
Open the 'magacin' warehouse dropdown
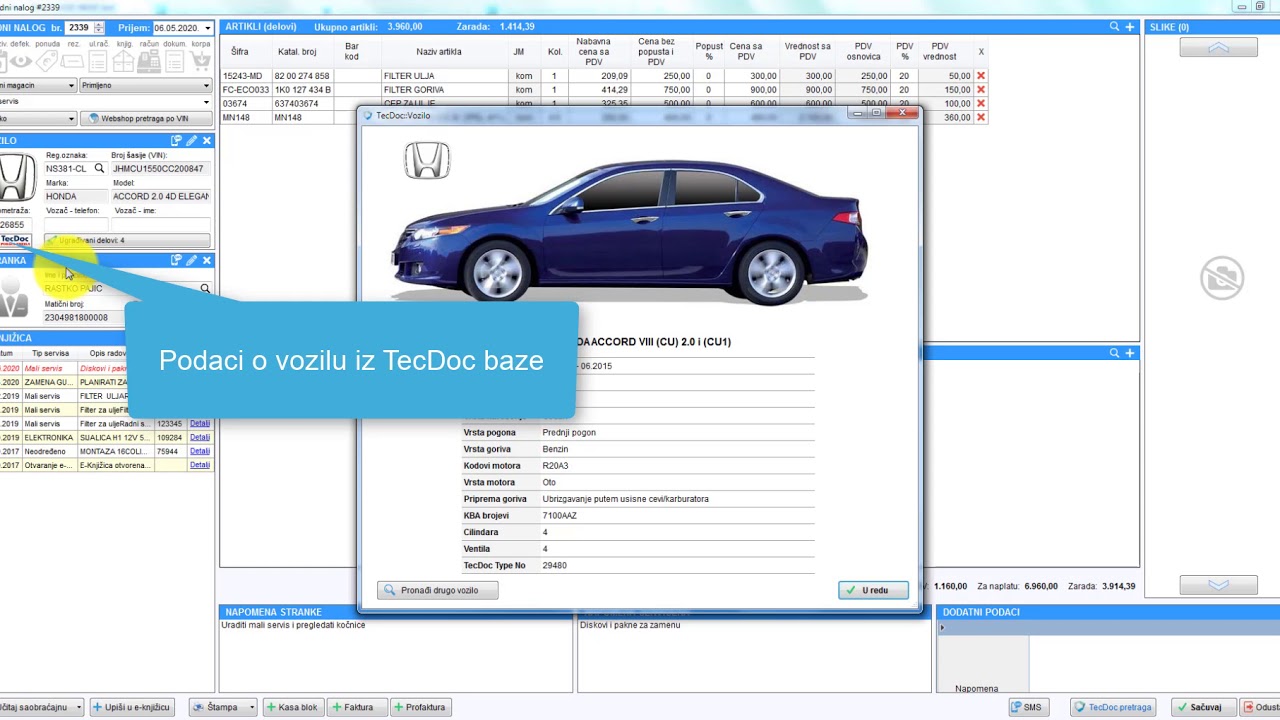pos(71,86)
